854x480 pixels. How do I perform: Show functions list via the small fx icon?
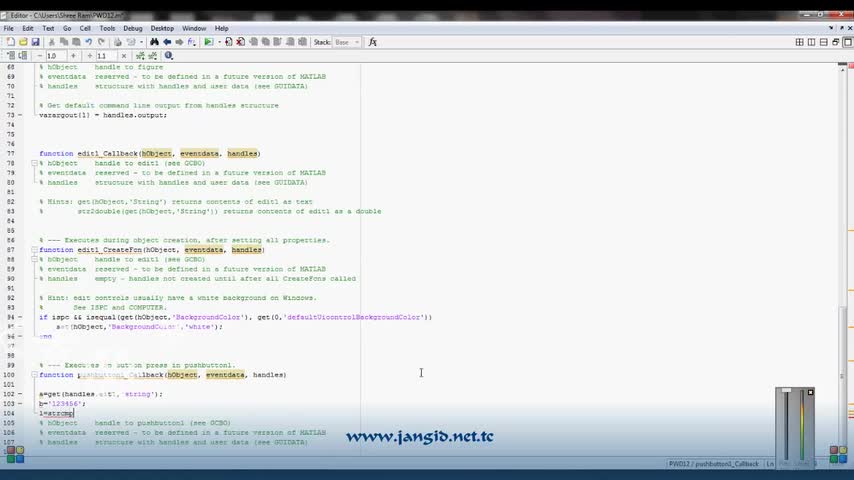tap(192, 42)
